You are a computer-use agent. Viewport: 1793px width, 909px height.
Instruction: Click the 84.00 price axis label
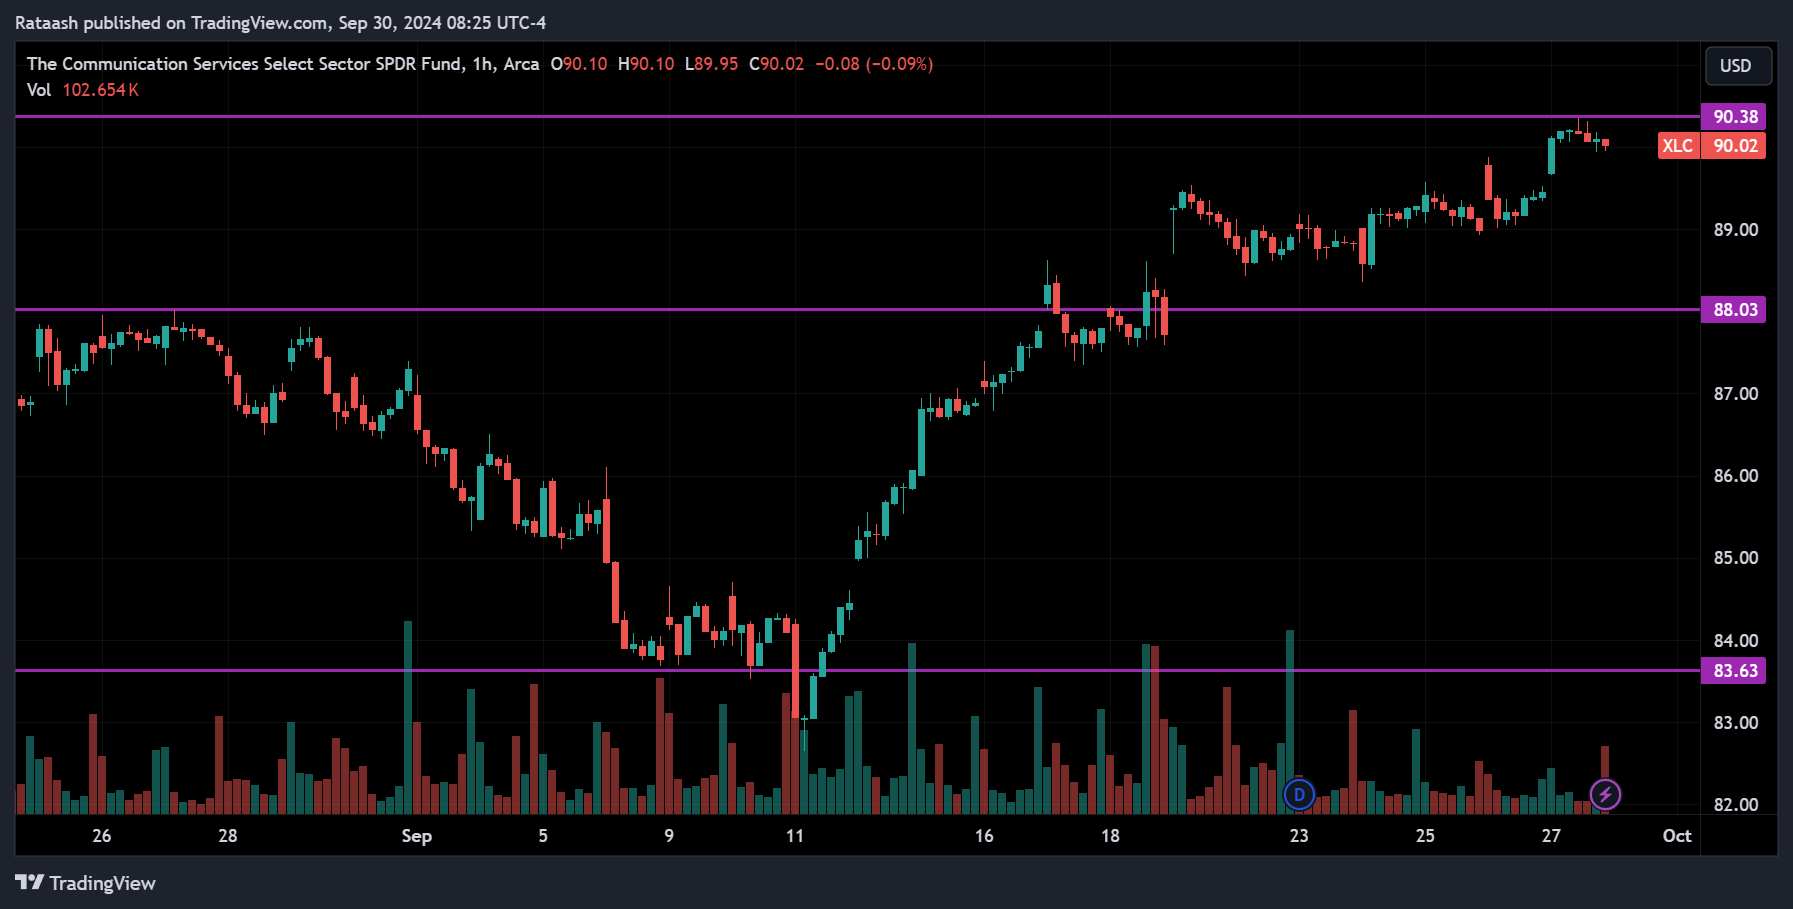pos(1736,641)
